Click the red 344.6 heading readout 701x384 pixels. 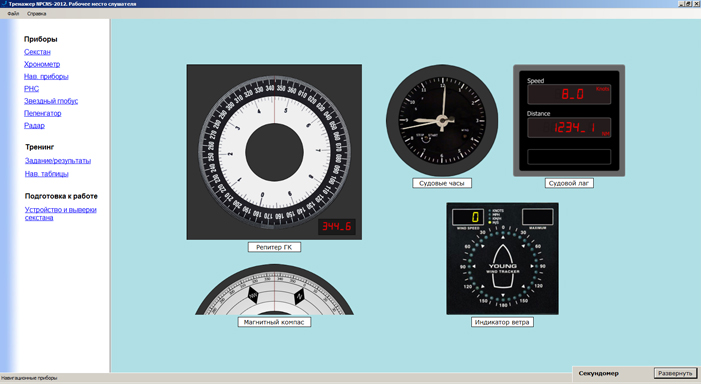tap(337, 227)
